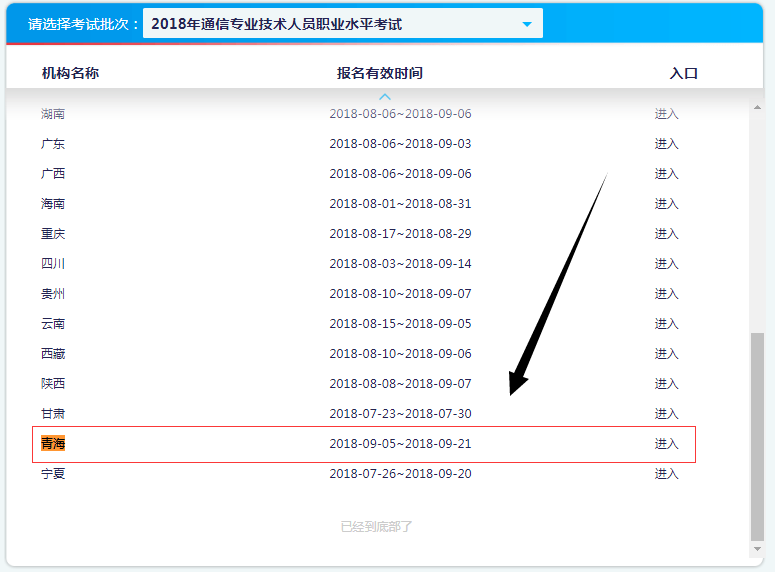The width and height of the screenshot is (775, 572).
Task: Click 进入 for highlighted 青海 row
Action: (666, 444)
